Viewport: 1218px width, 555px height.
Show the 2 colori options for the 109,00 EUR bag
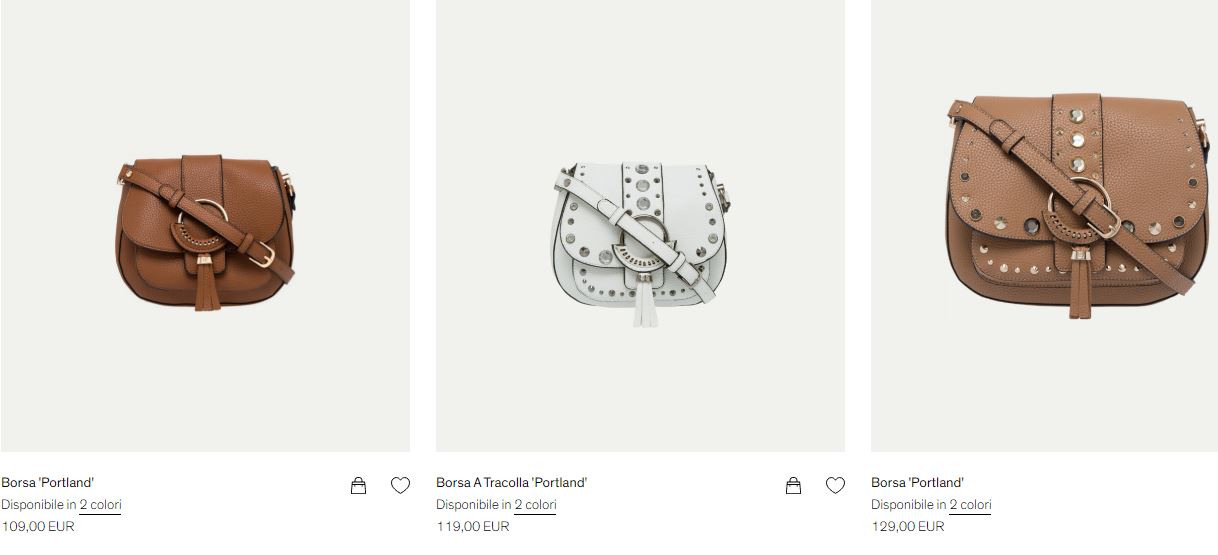coord(100,505)
